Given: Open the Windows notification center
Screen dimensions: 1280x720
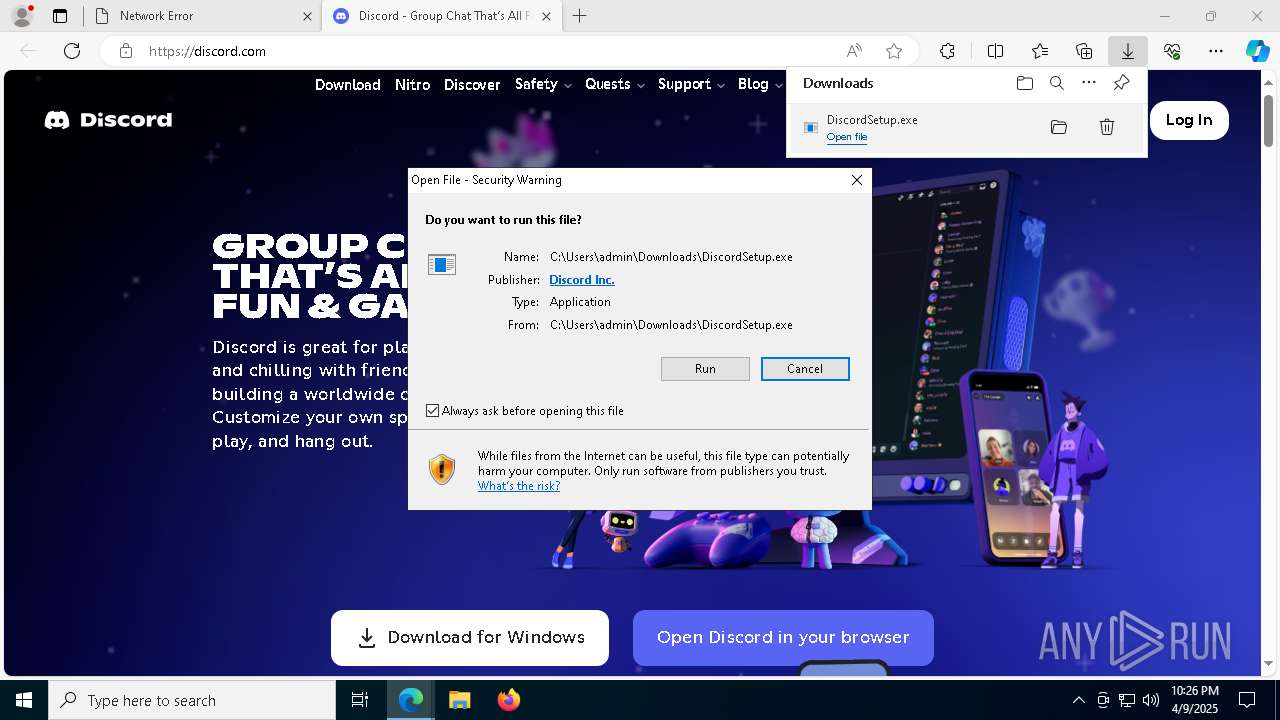Looking at the screenshot, I should coord(1247,700).
